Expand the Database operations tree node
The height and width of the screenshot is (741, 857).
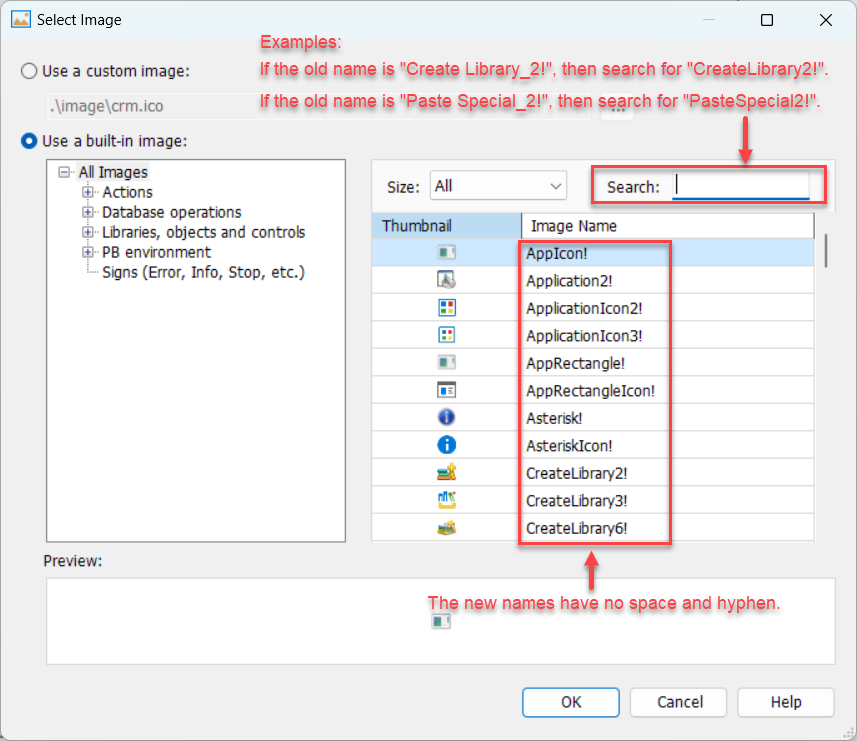(x=88, y=212)
